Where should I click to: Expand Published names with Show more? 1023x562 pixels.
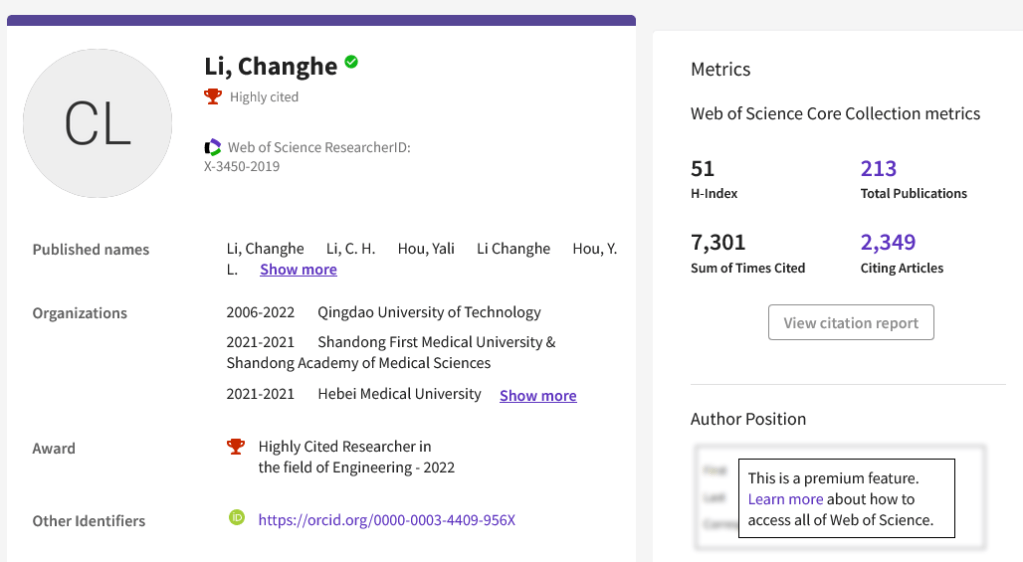tap(298, 270)
